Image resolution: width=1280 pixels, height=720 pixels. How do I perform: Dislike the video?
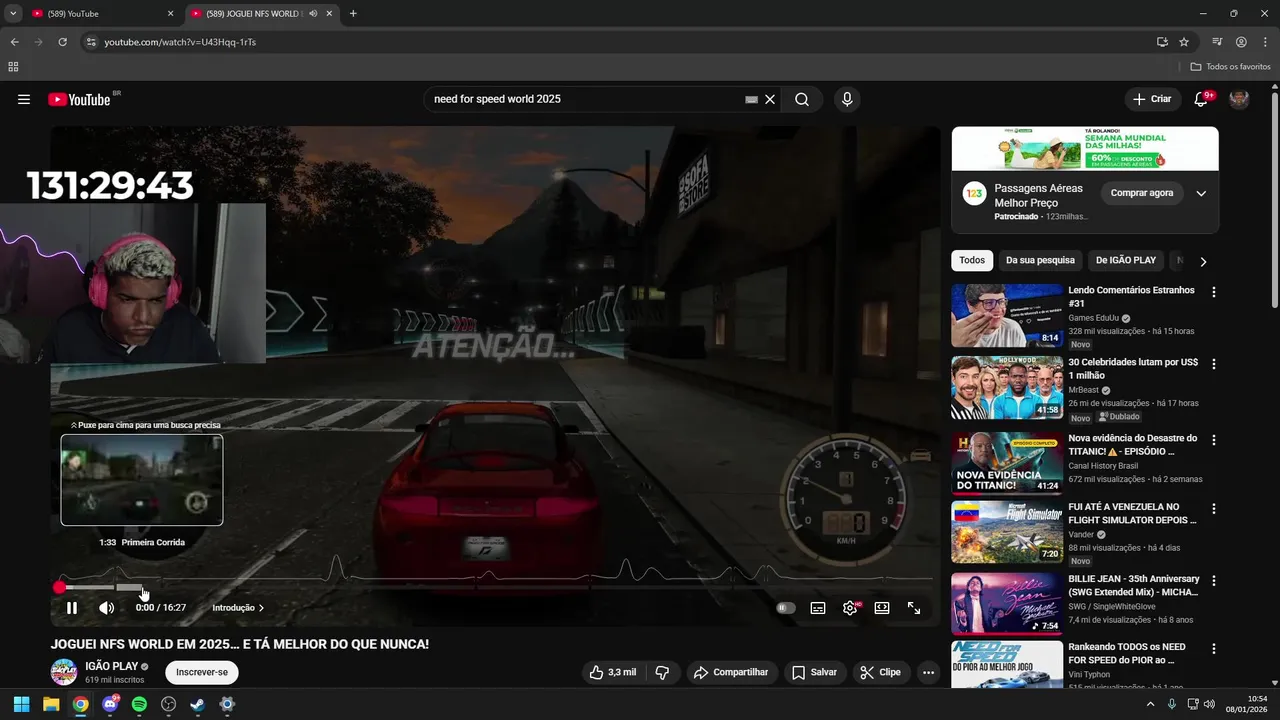(662, 672)
